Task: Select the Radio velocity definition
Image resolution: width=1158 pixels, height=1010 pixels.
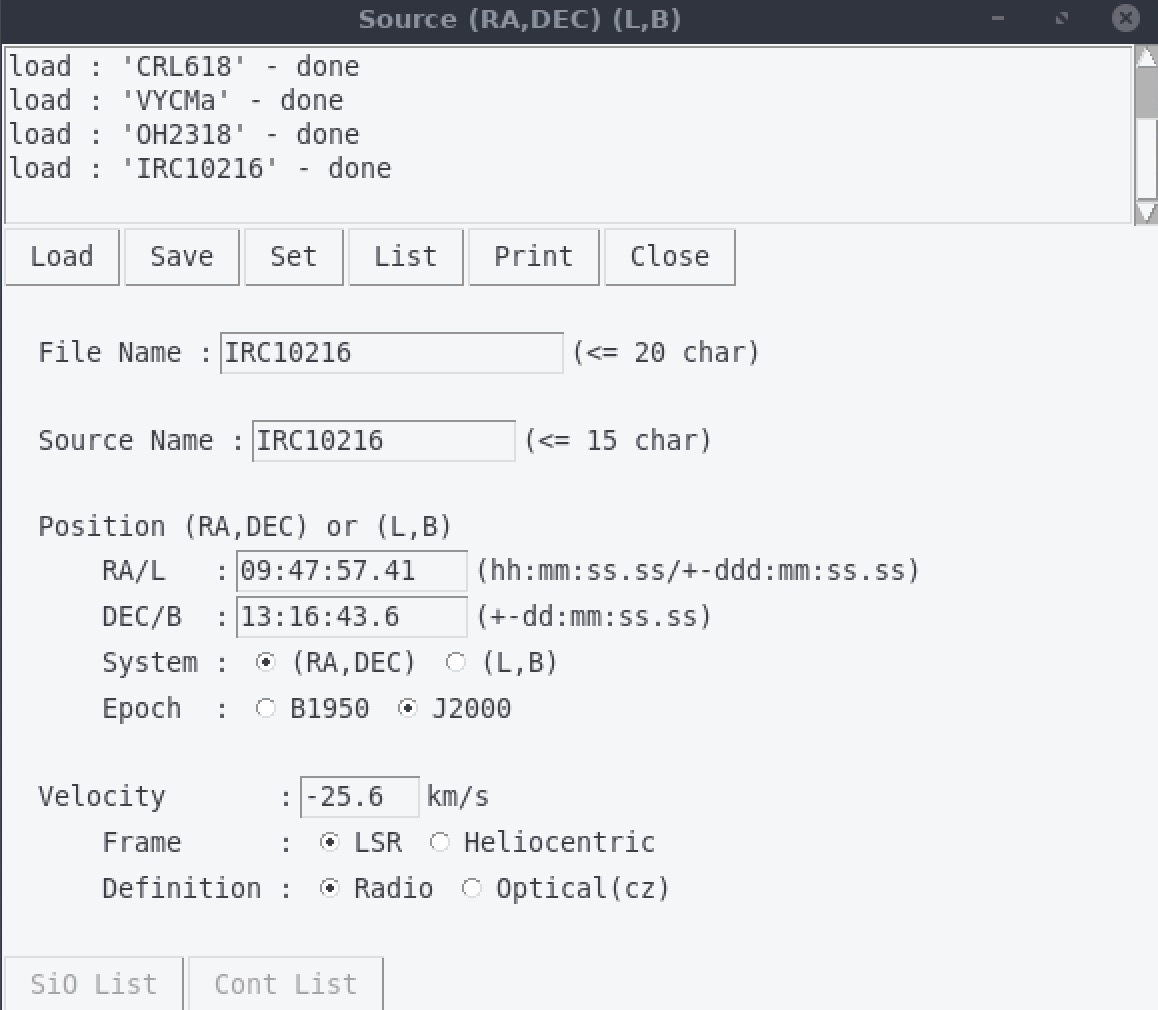Action: tap(330, 889)
